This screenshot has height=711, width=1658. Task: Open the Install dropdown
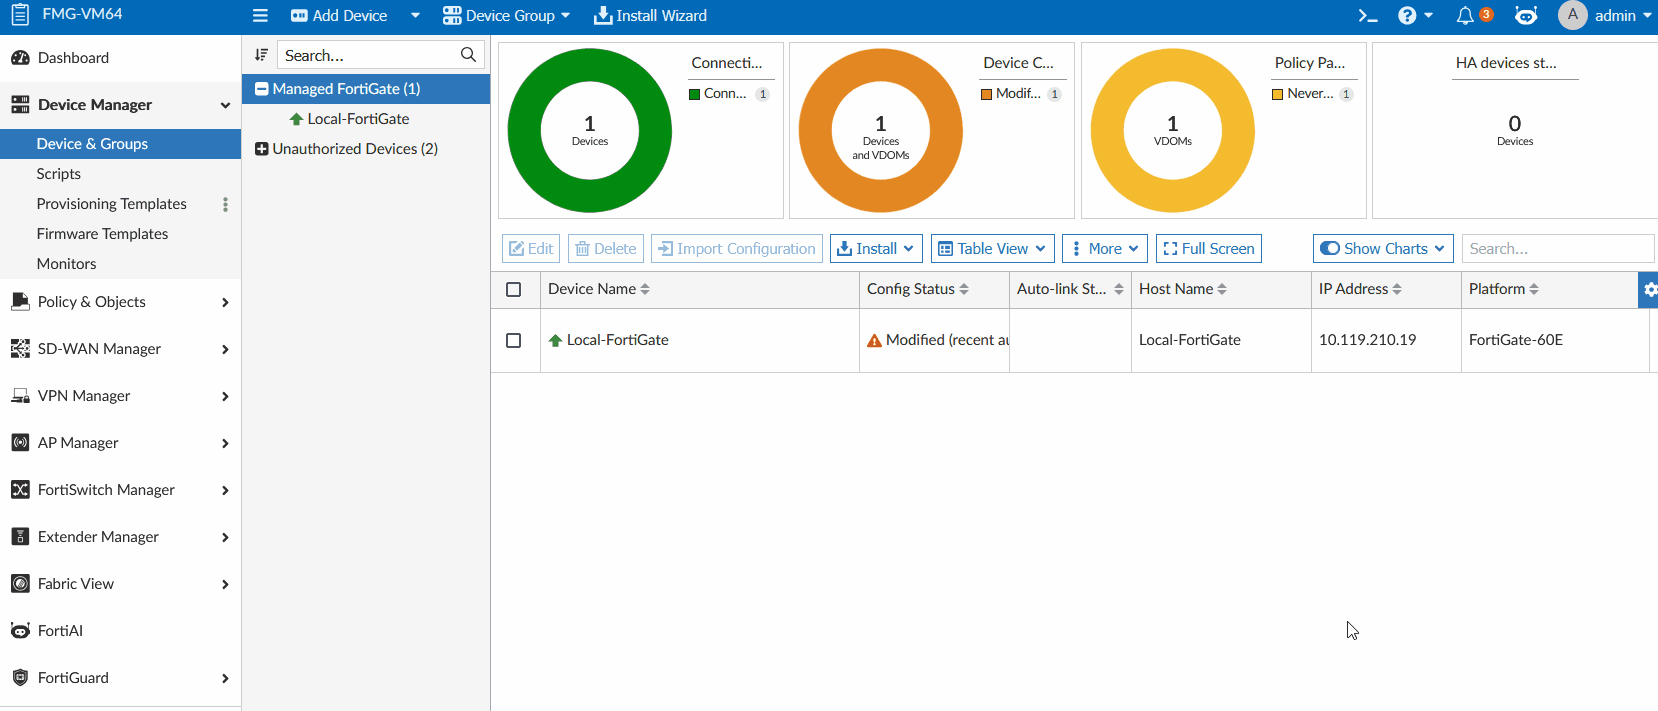click(x=876, y=249)
